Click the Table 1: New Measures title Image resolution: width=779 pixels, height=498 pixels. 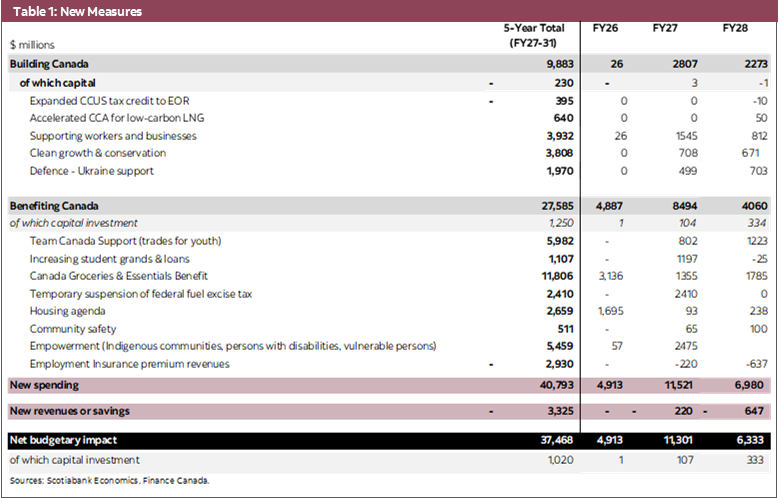(77, 12)
